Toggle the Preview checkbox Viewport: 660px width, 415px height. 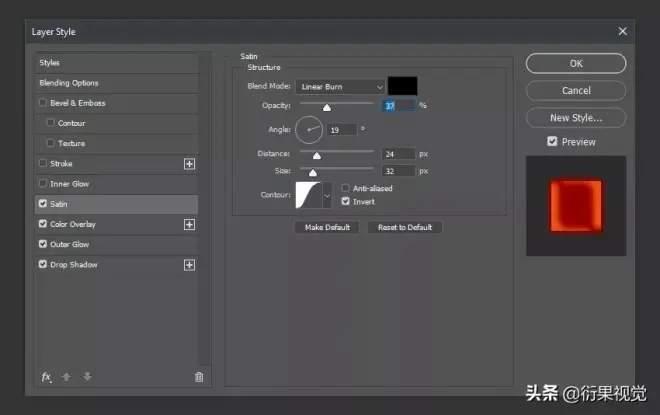(552, 141)
